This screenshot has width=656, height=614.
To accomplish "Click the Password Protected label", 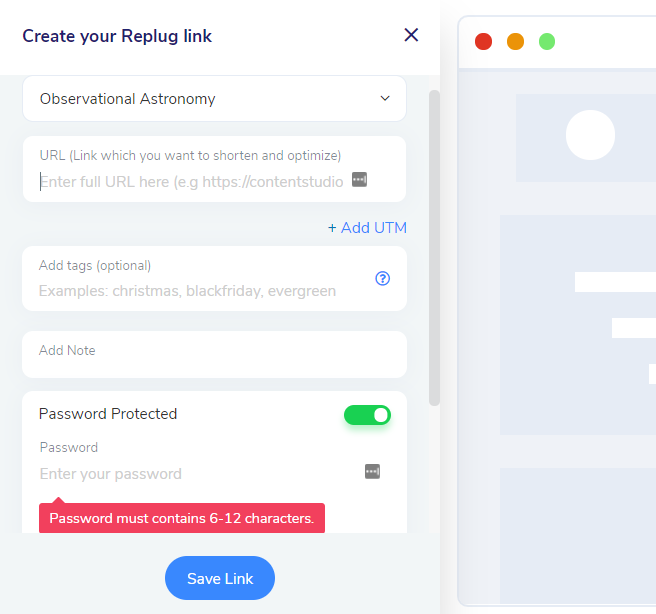I will click(108, 414).
